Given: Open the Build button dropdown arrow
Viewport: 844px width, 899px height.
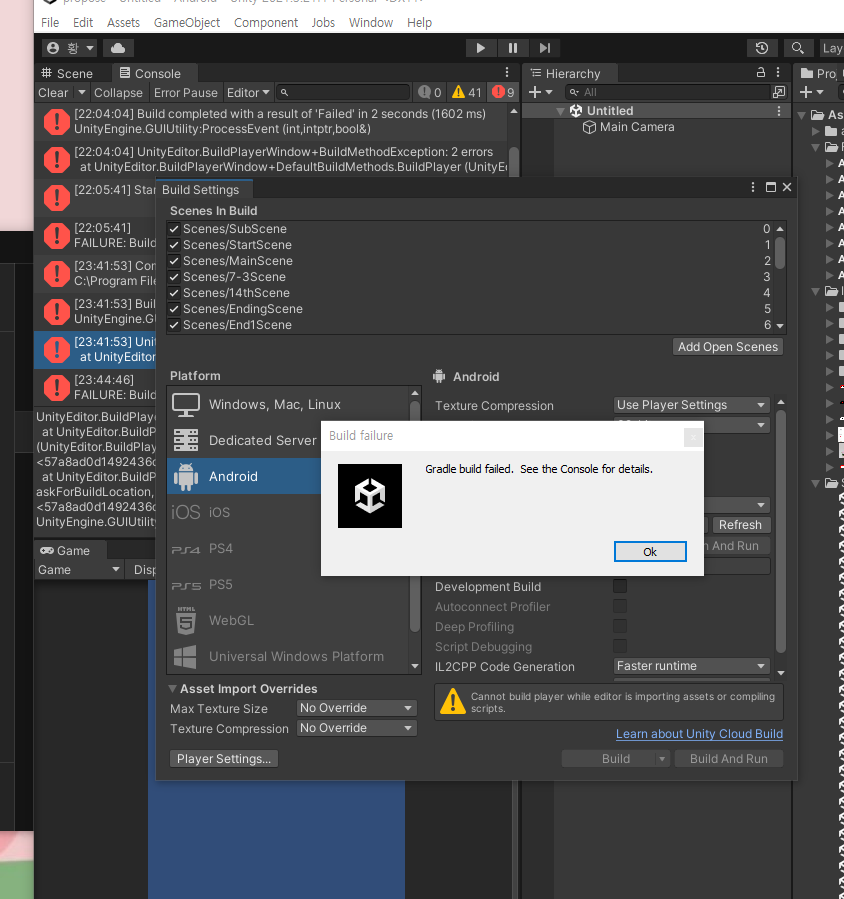Looking at the screenshot, I should point(662,759).
